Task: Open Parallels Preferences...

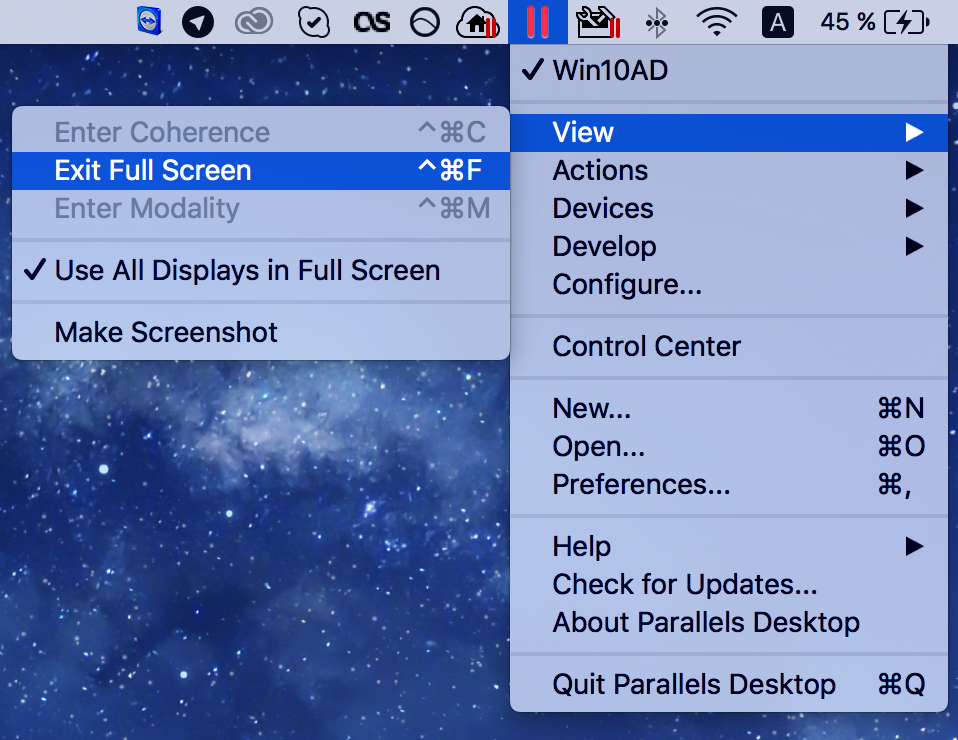Action: click(728, 484)
